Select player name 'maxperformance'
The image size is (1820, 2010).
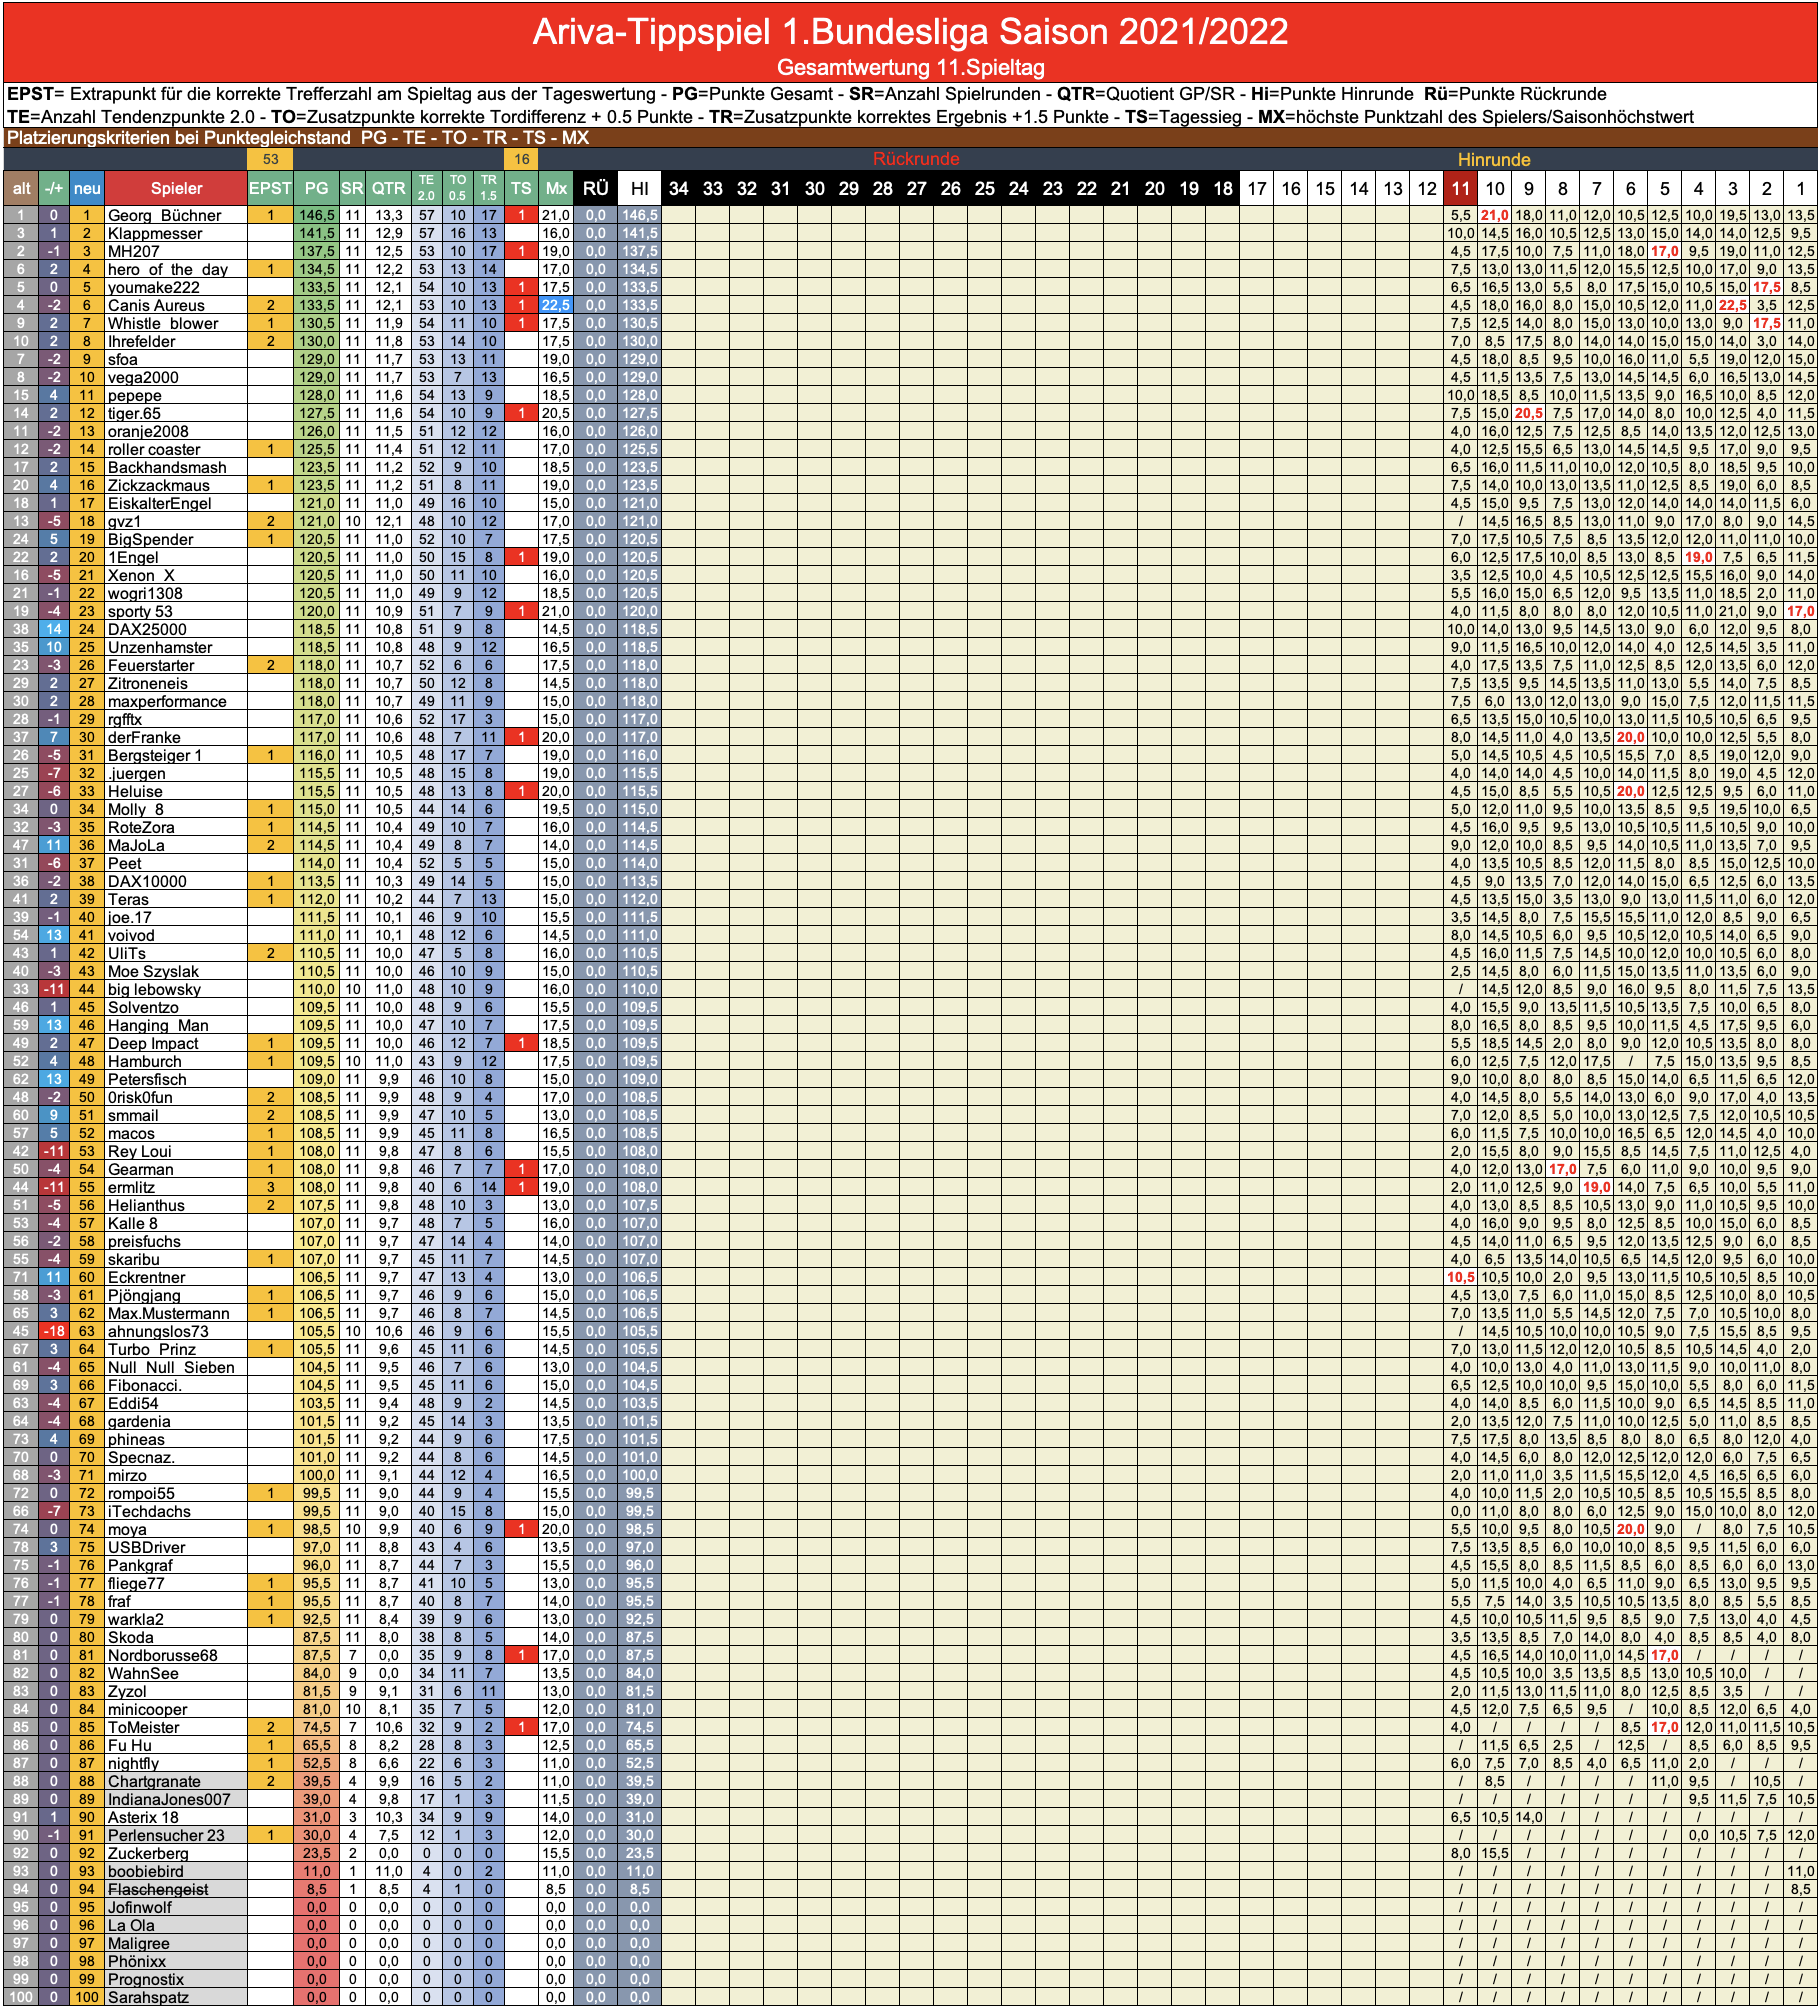tap(167, 701)
